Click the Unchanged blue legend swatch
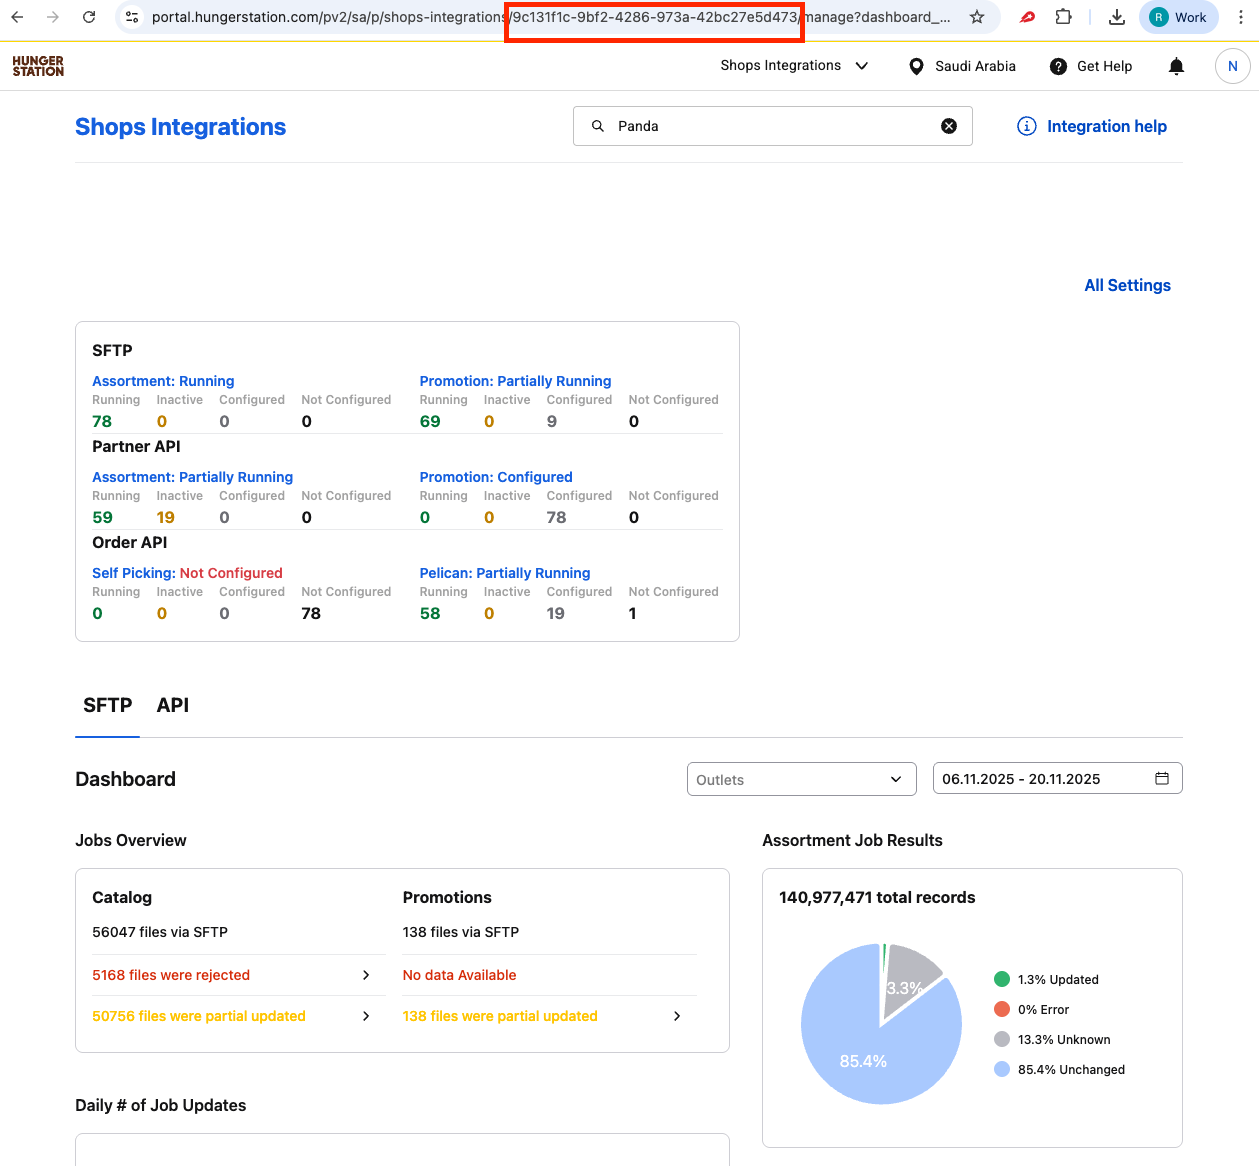This screenshot has width=1259, height=1166. coord(1002,1069)
